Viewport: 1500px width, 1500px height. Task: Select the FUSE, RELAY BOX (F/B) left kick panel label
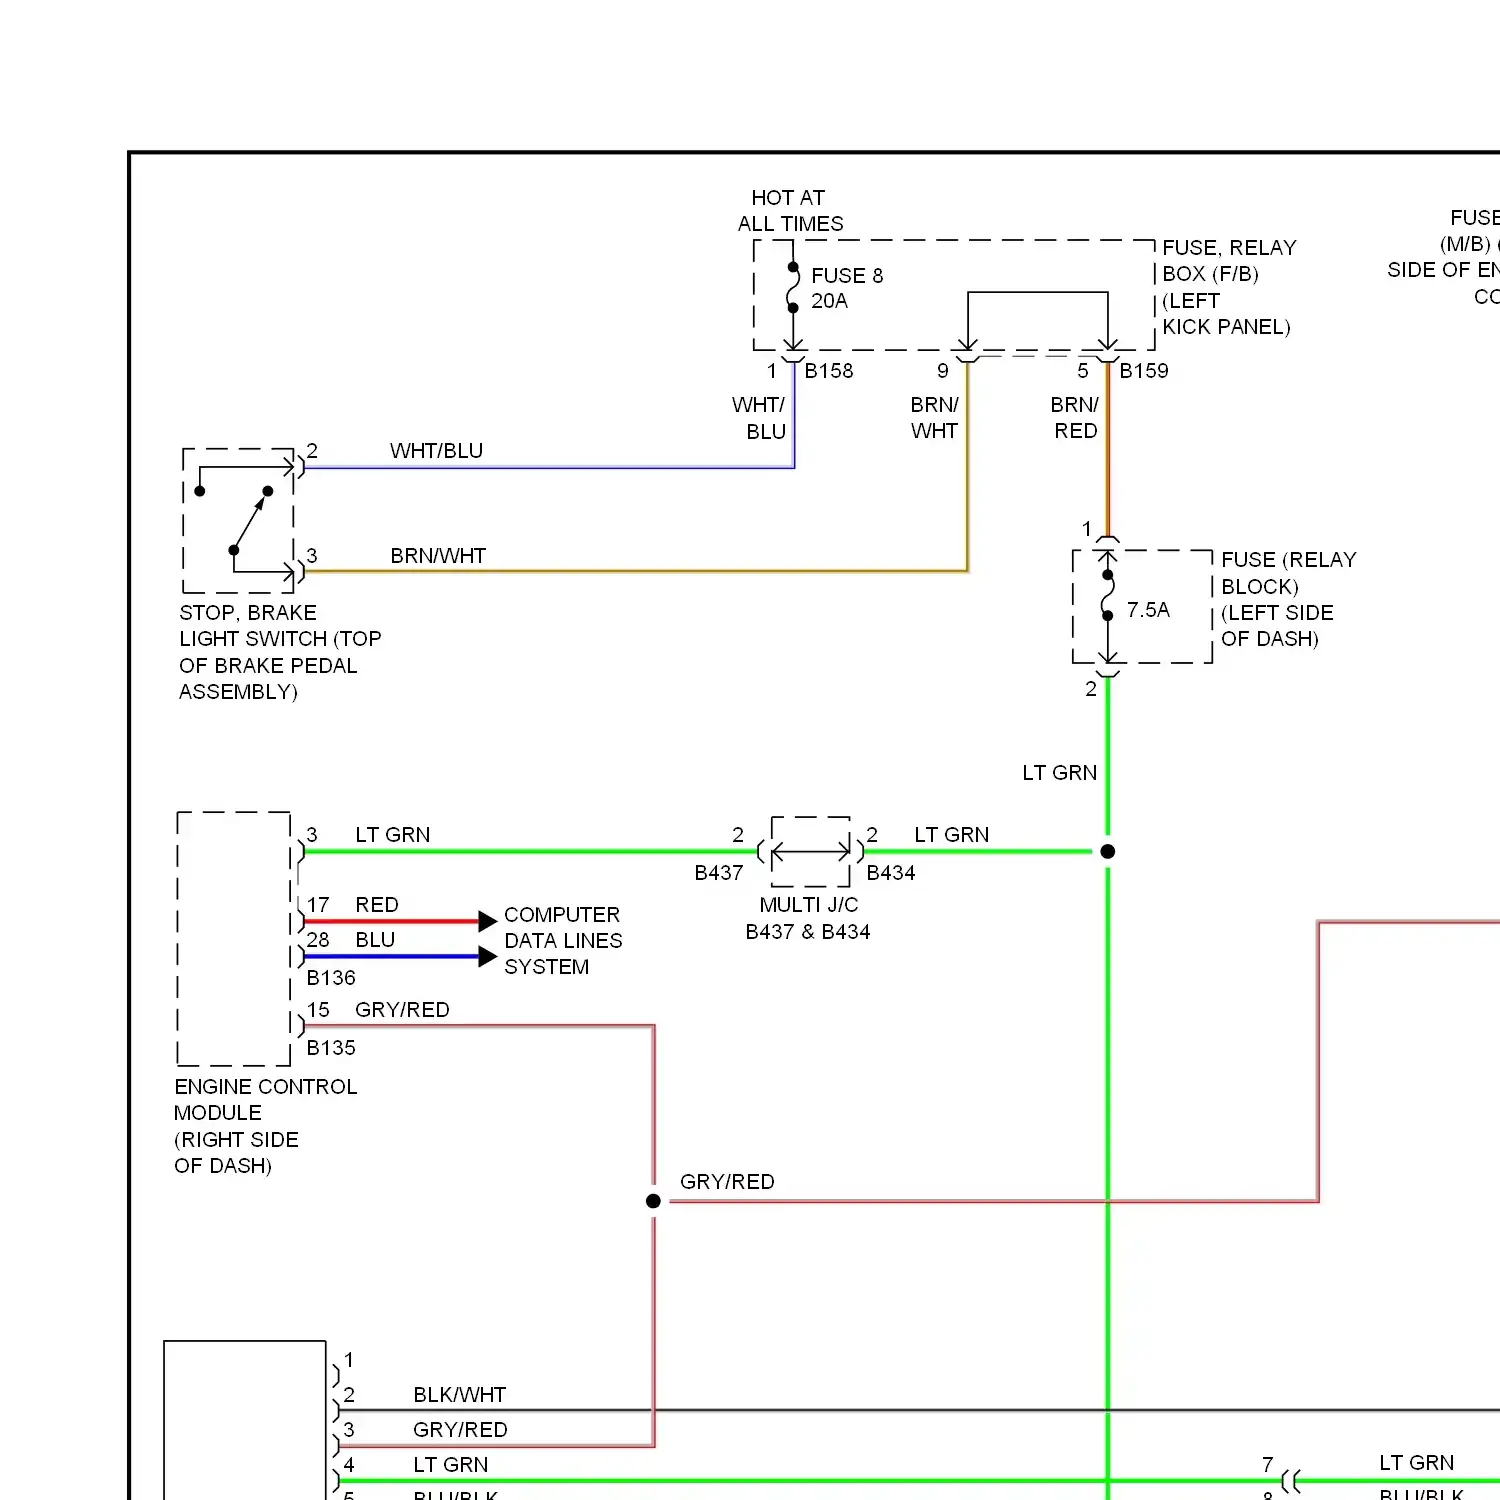[x=1229, y=287]
